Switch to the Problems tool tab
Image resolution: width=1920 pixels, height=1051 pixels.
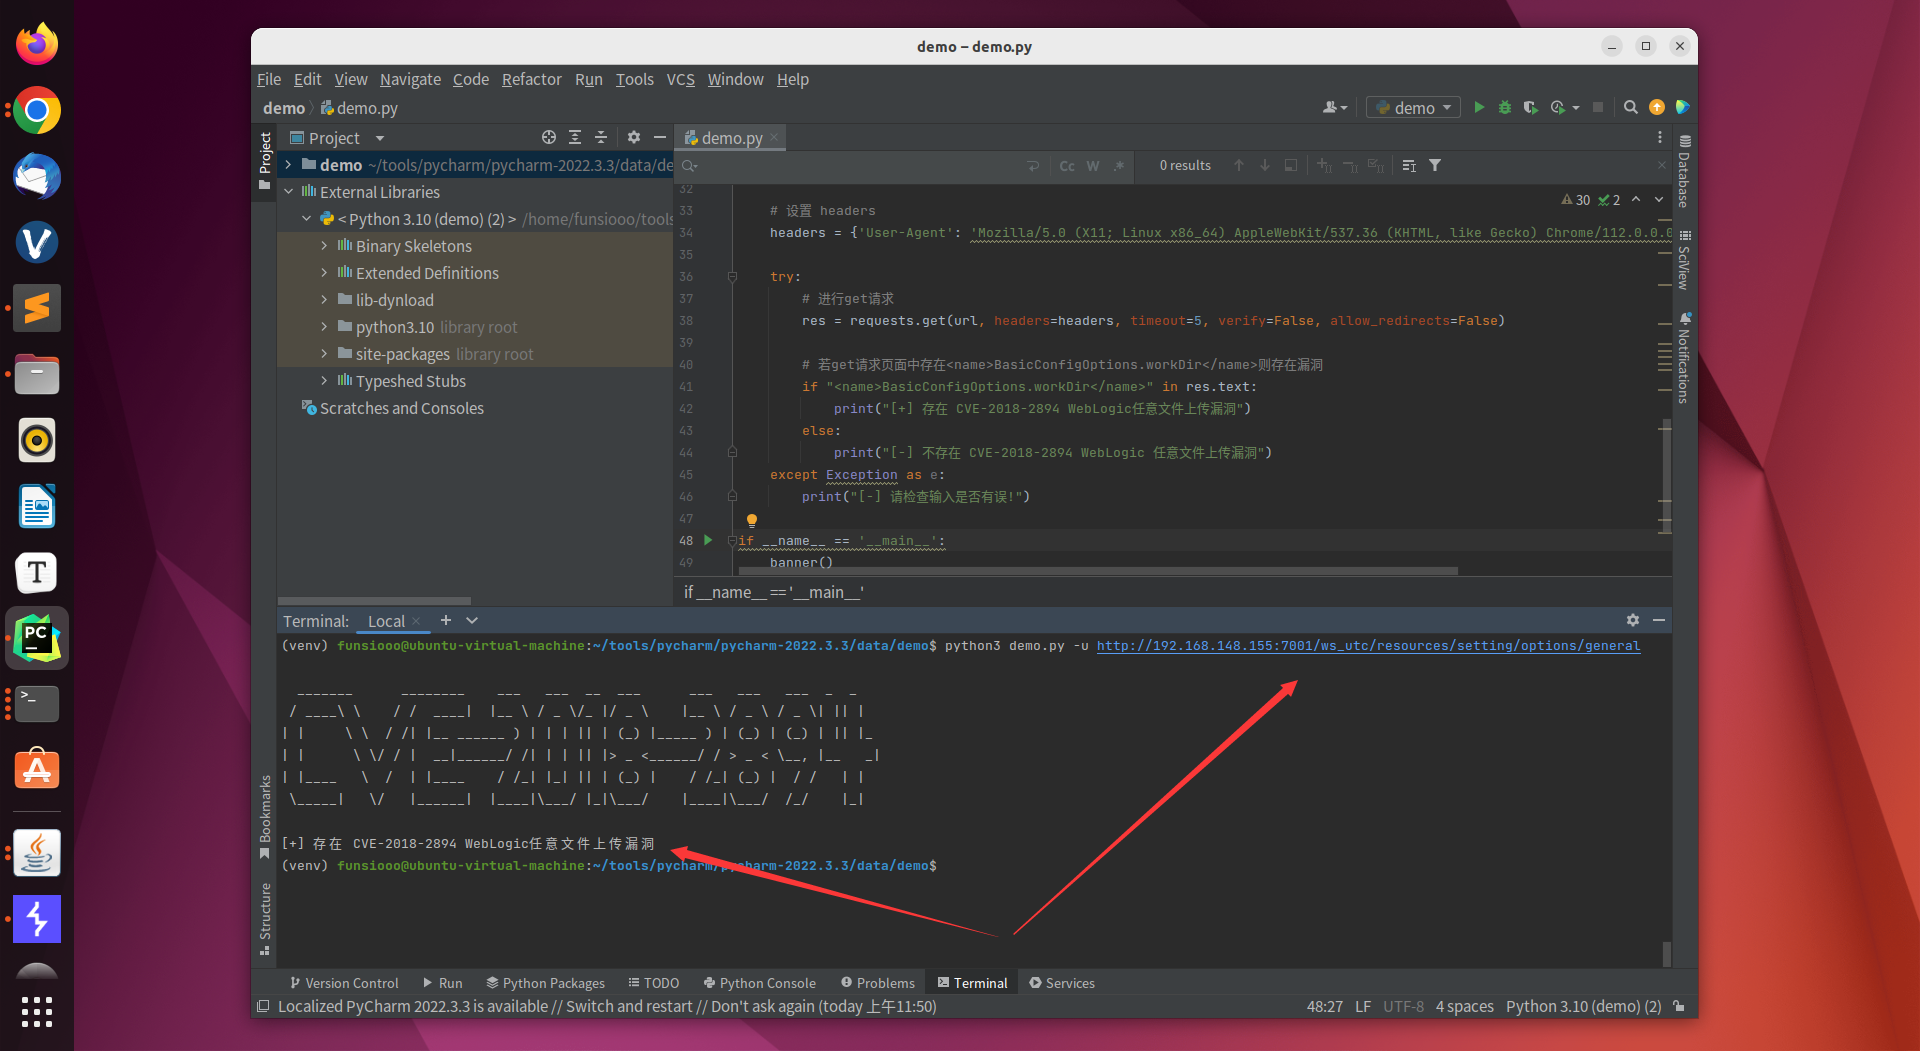point(878,983)
